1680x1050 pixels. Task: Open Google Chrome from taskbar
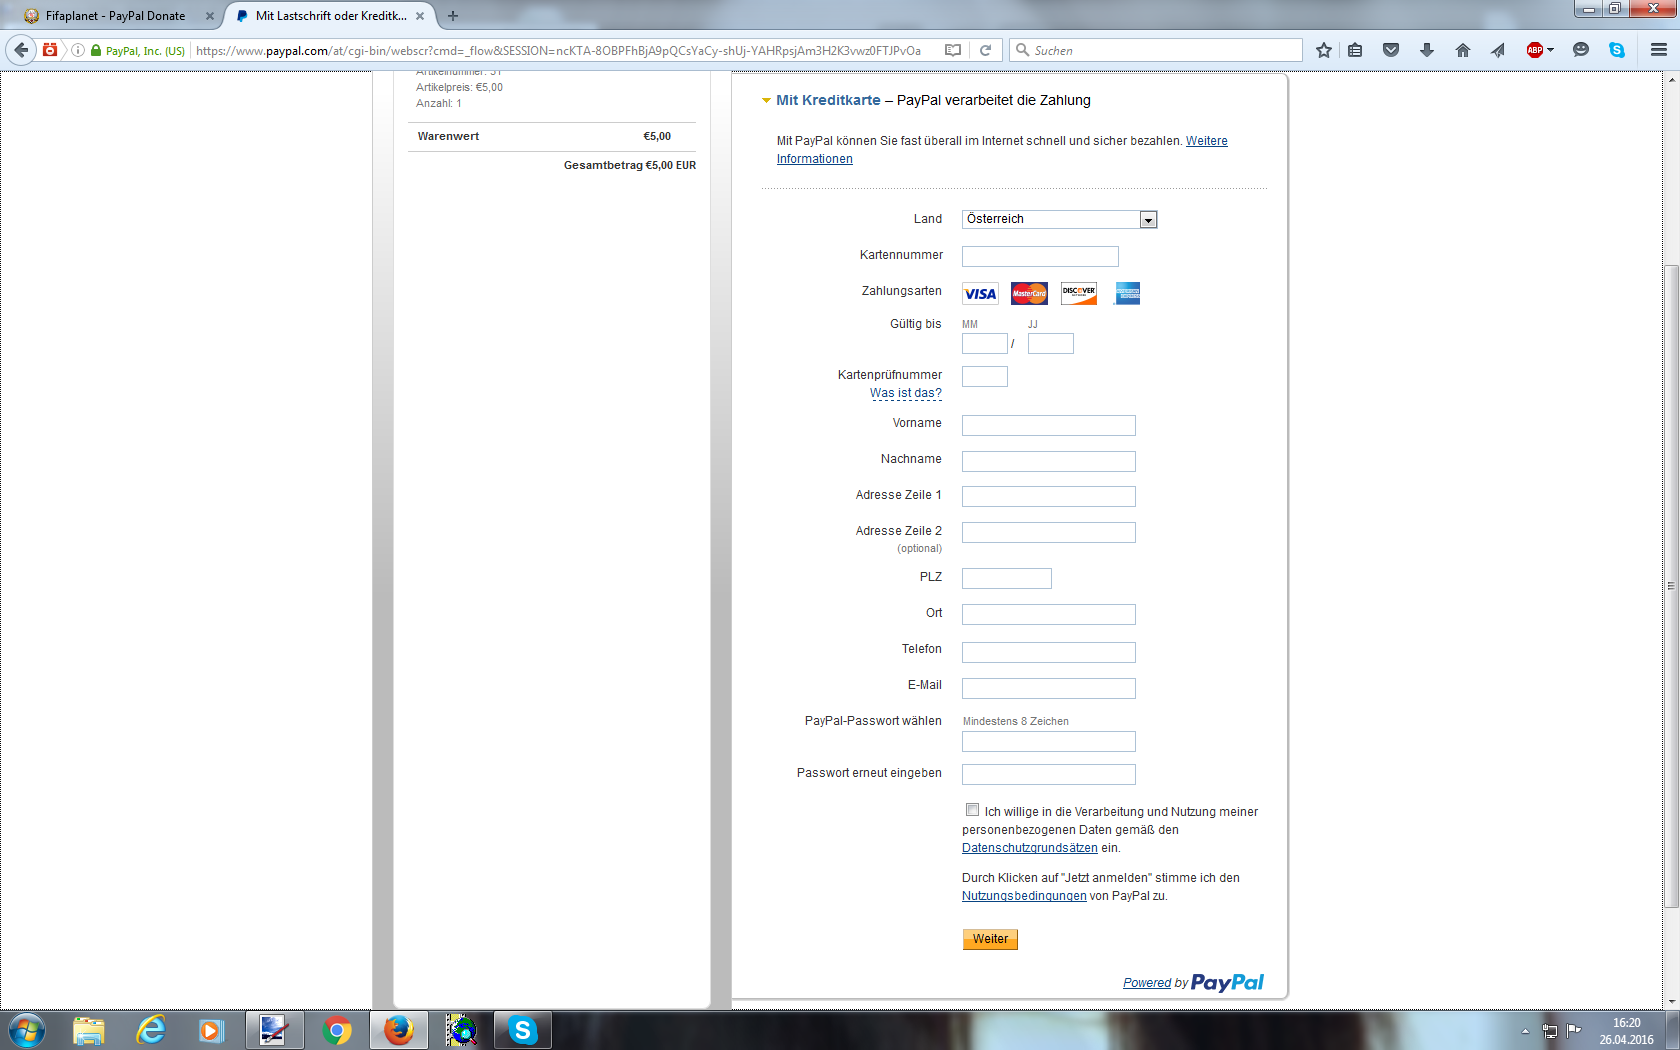coord(337,1030)
